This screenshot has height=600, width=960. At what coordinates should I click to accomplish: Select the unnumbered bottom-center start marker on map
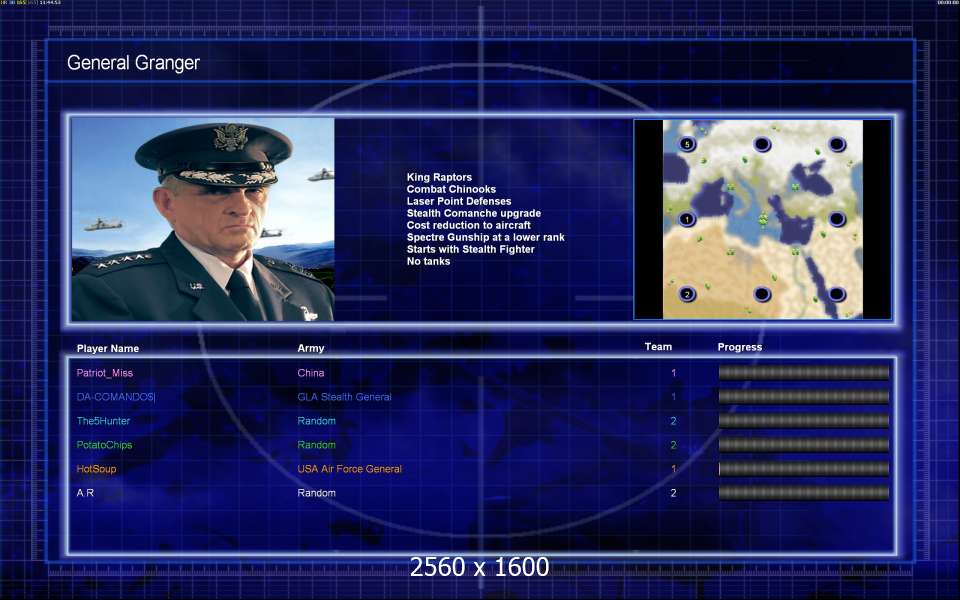click(762, 294)
